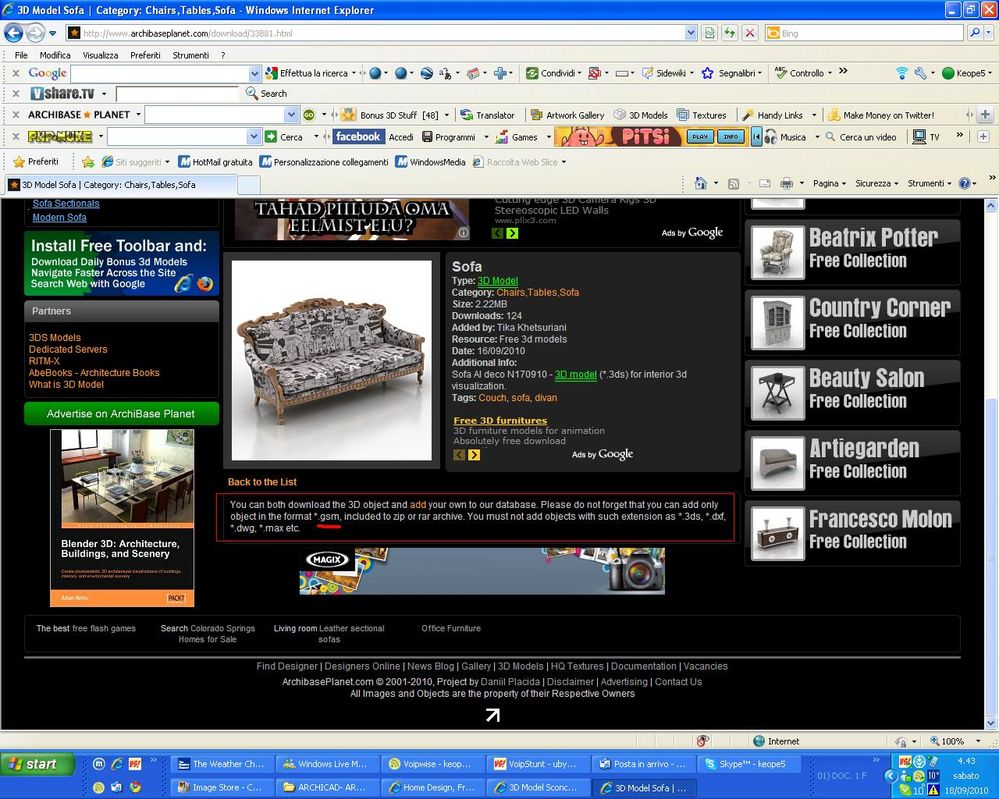
Task: Expand the PXP-Nuke toolbar search dropdown
Action: [254, 136]
